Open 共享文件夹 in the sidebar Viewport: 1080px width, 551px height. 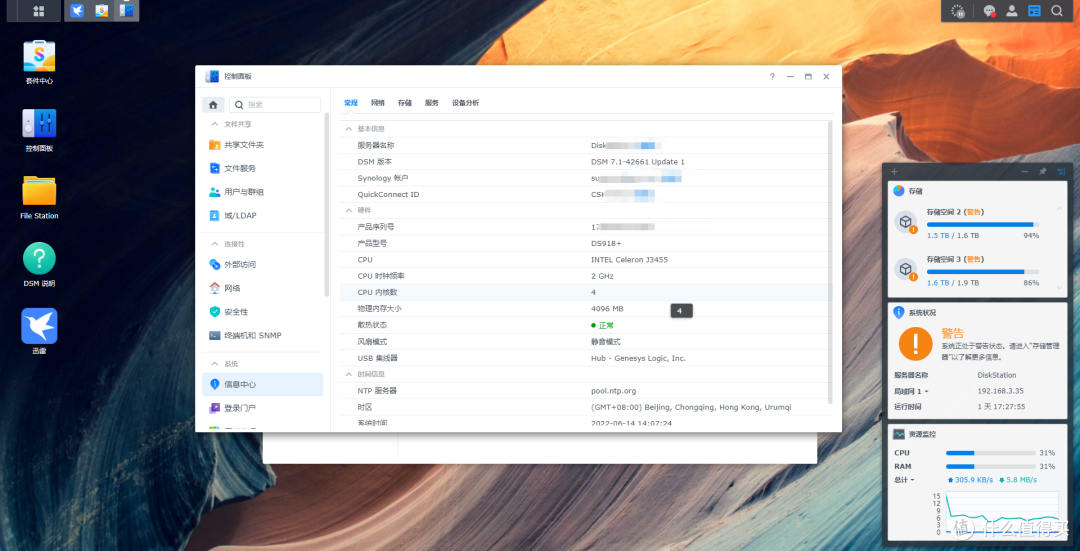(x=262, y=145)
